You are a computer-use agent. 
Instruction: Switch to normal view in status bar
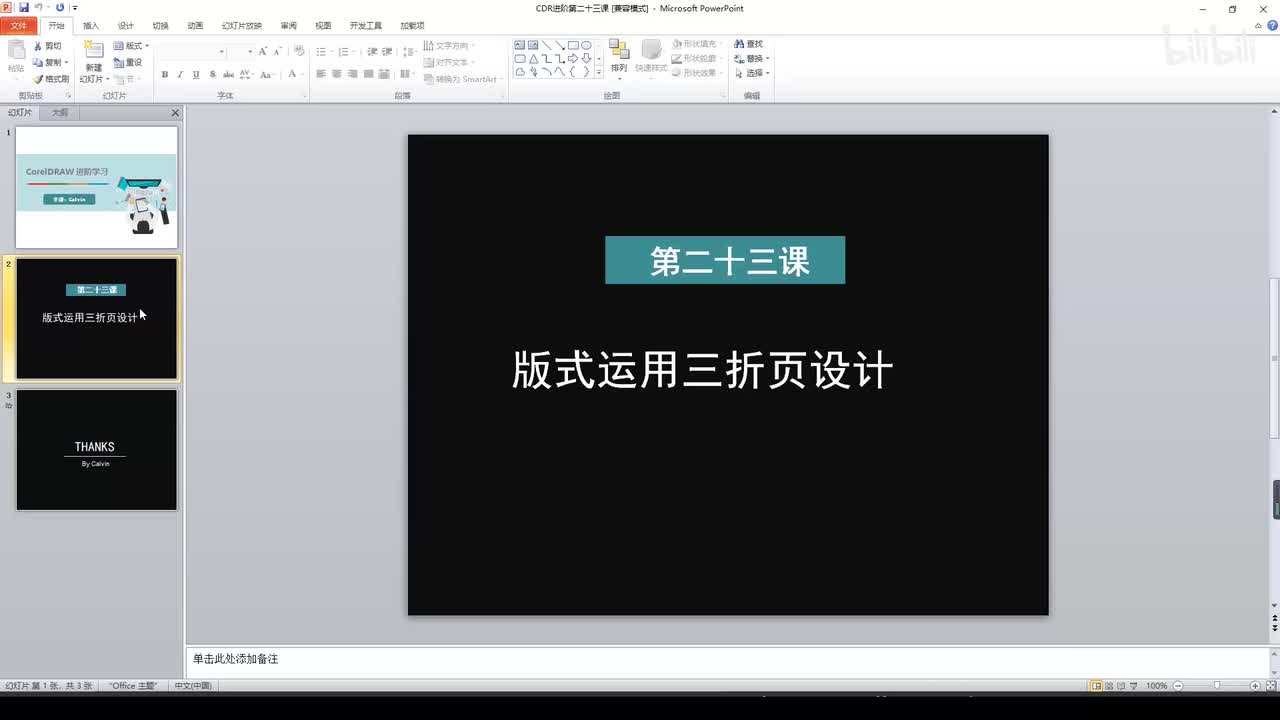tap(1097, 686)
